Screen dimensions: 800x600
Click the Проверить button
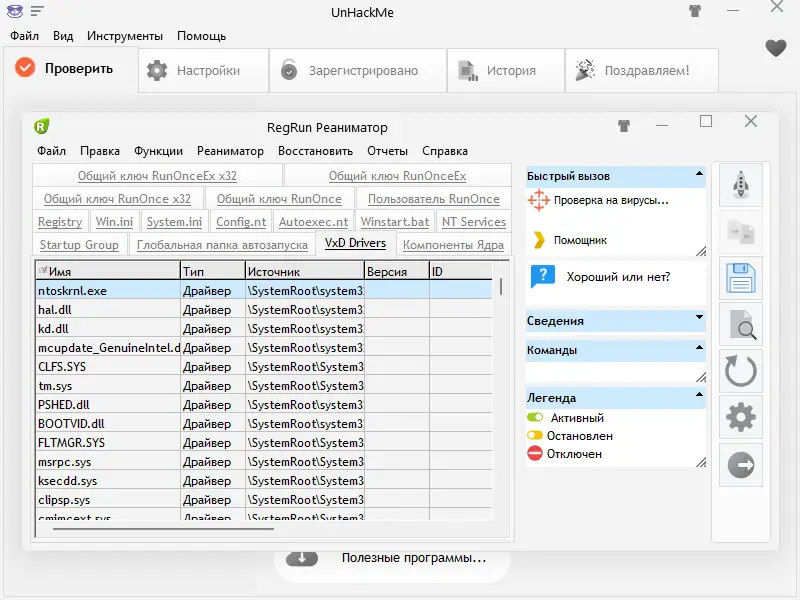[x=67, y=69]
